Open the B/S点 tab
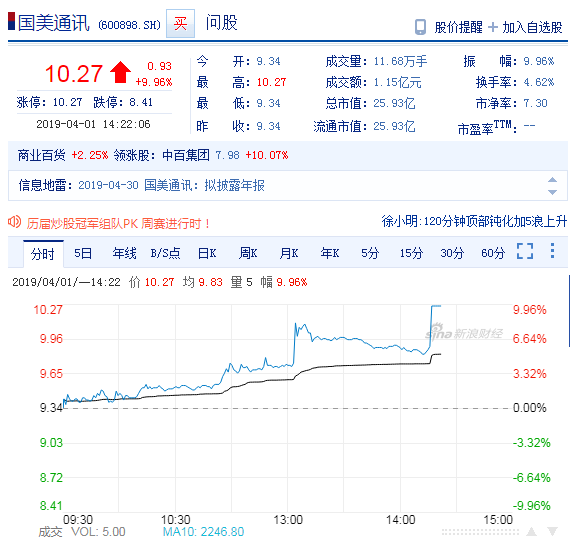570x539 pixels. pos(165,253)
